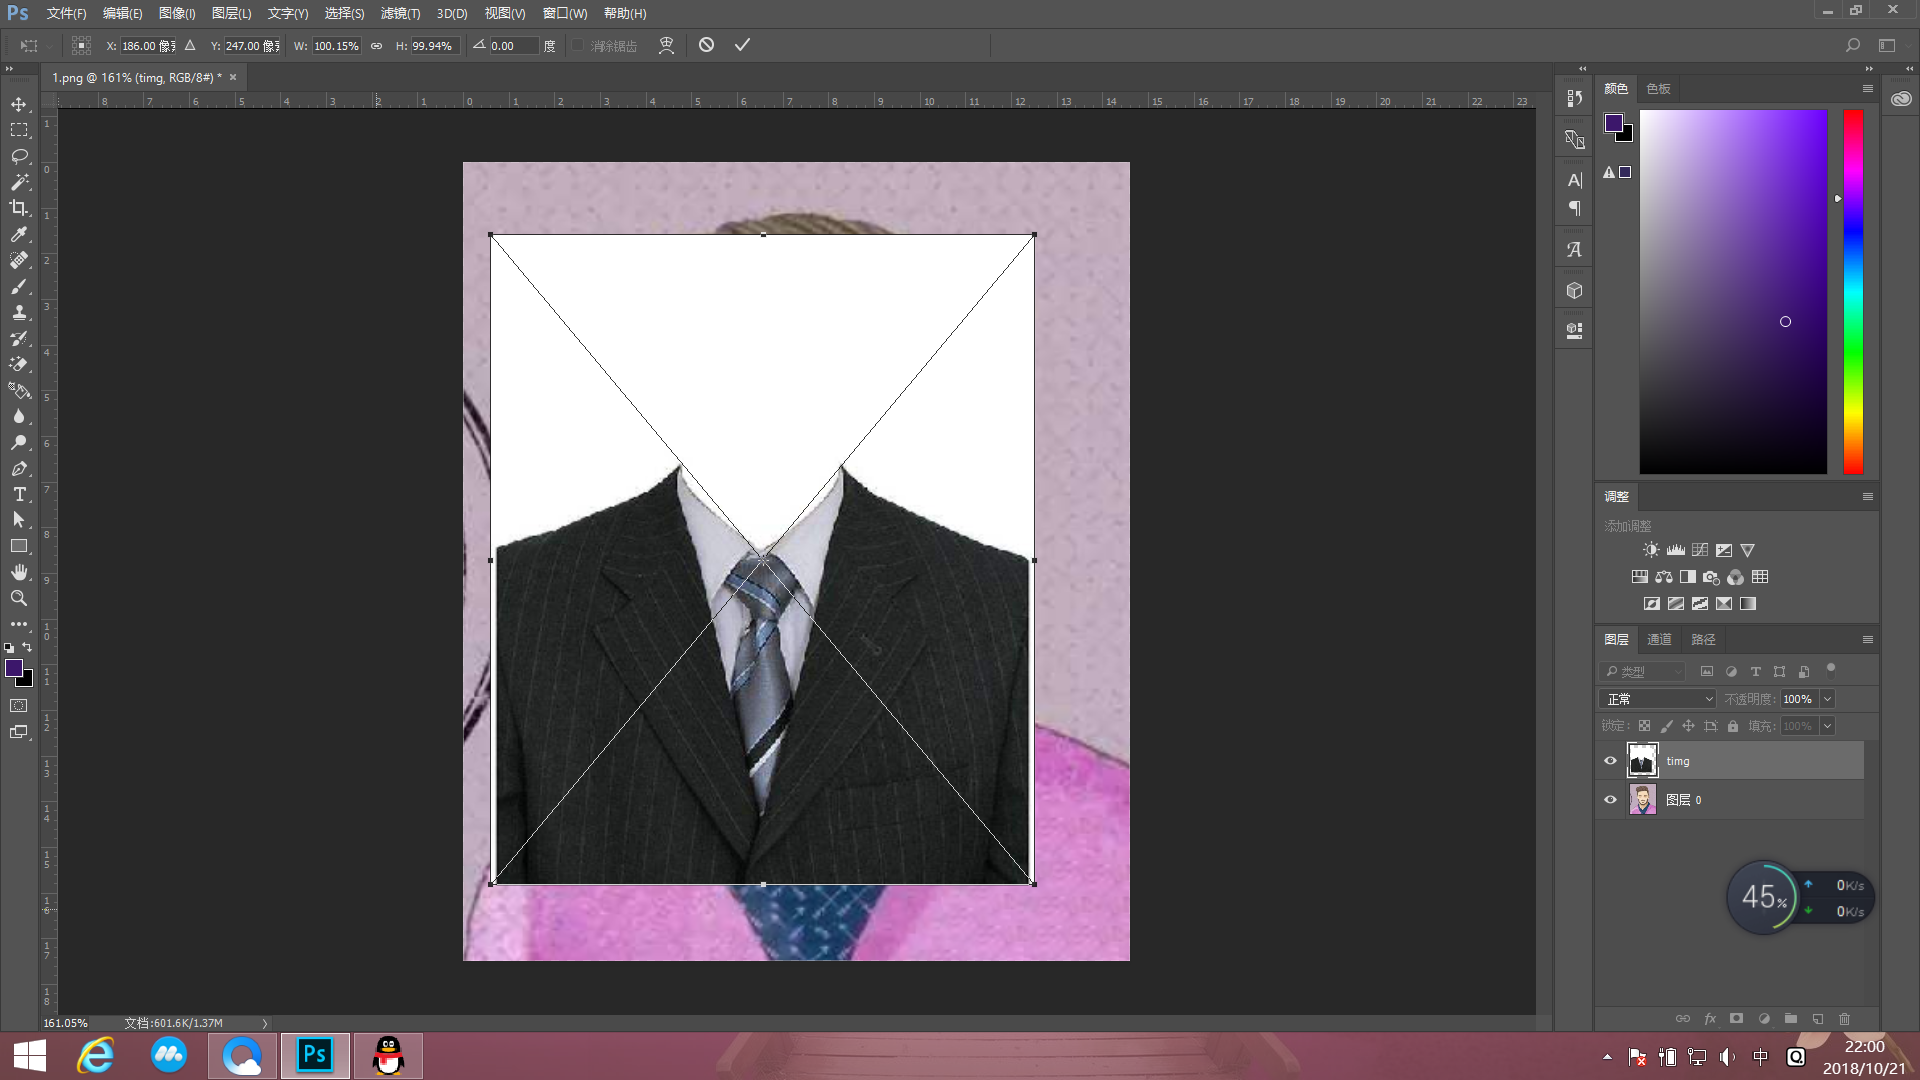Screen dimensions: 1920x1080
Task: Toggle warp mode icon in options bar
Action: pyautogui.click(x=666, y=45)
